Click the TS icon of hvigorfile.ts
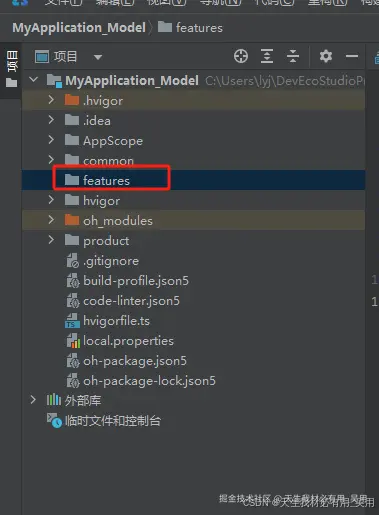379x515 pixels. (72, 321)
